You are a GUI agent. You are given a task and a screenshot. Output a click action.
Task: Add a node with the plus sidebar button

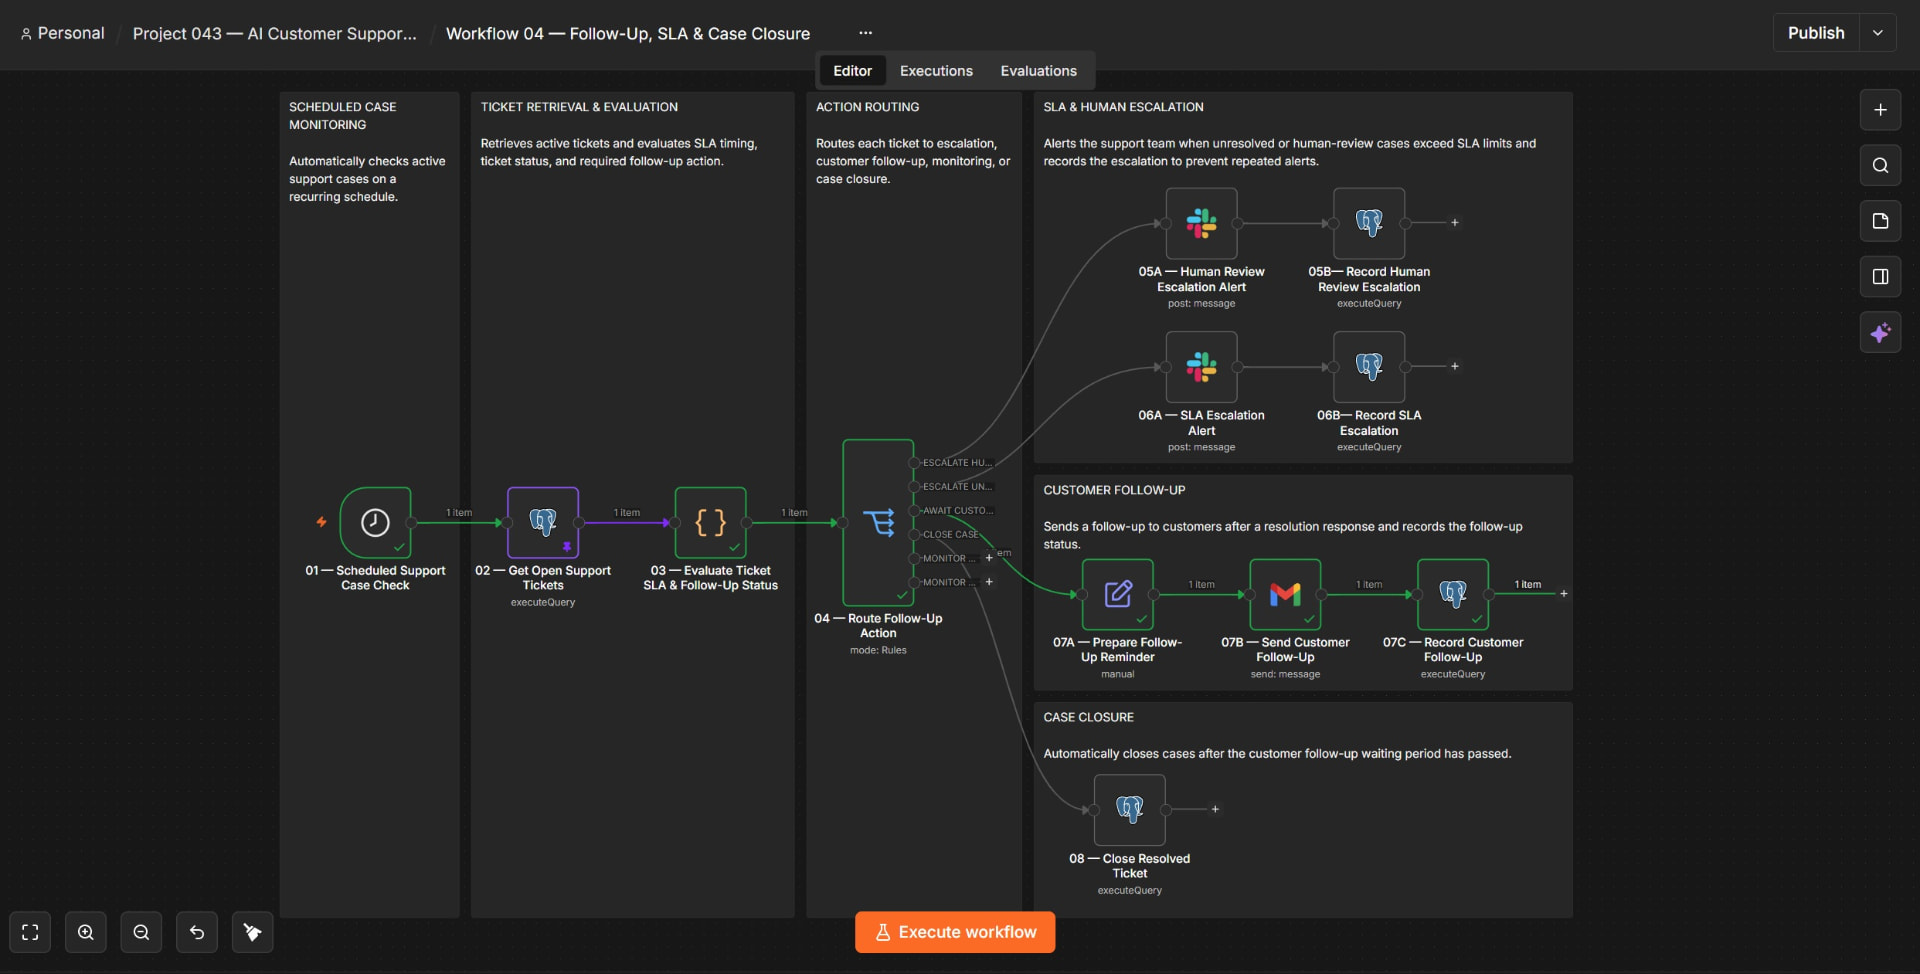coord(1880,110)
